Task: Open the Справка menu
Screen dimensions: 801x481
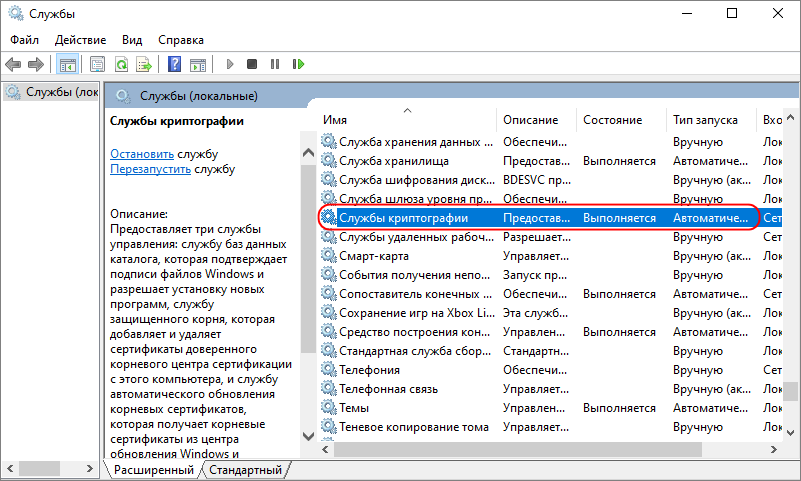Action: pyautogui.click(x=181, y=39)
